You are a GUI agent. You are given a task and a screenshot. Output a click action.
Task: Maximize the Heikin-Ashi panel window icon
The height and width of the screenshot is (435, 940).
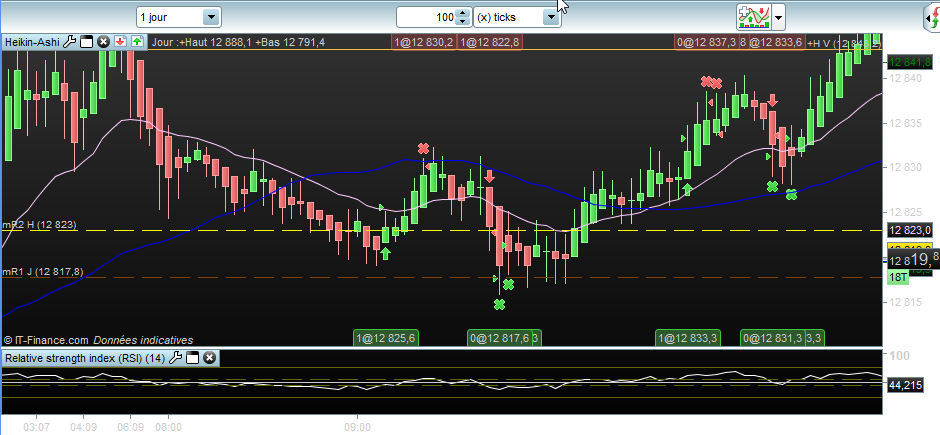click(86, 41)
